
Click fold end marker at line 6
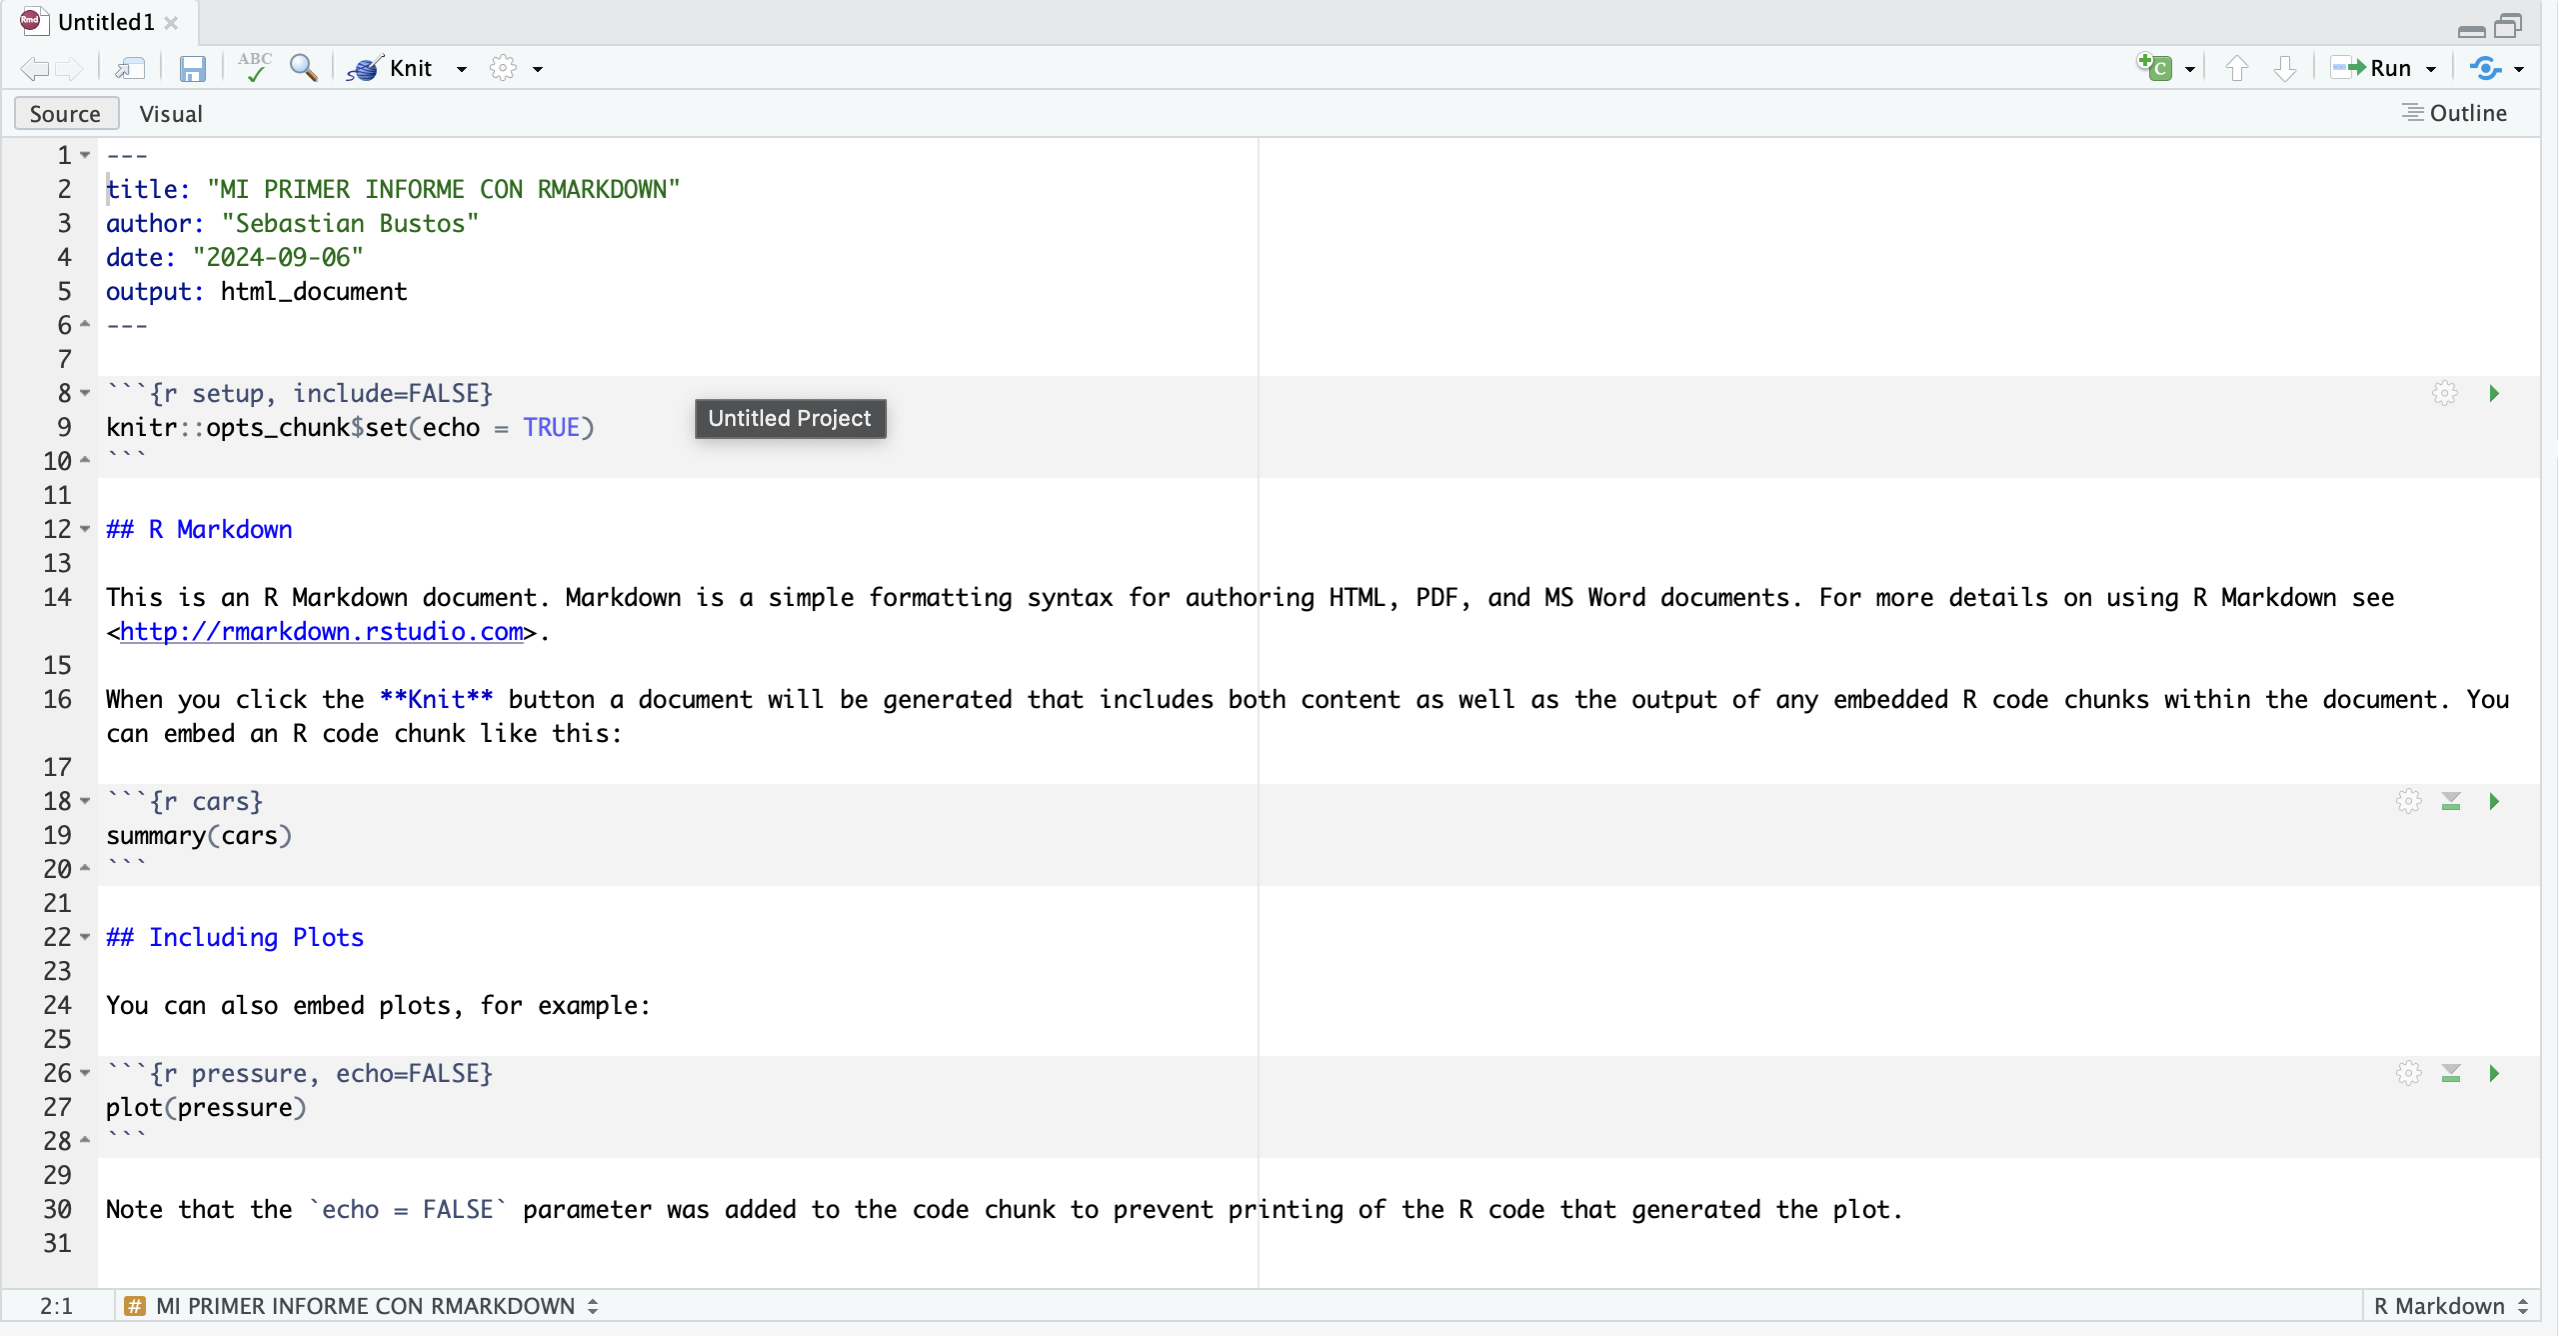tap(85, 324)
